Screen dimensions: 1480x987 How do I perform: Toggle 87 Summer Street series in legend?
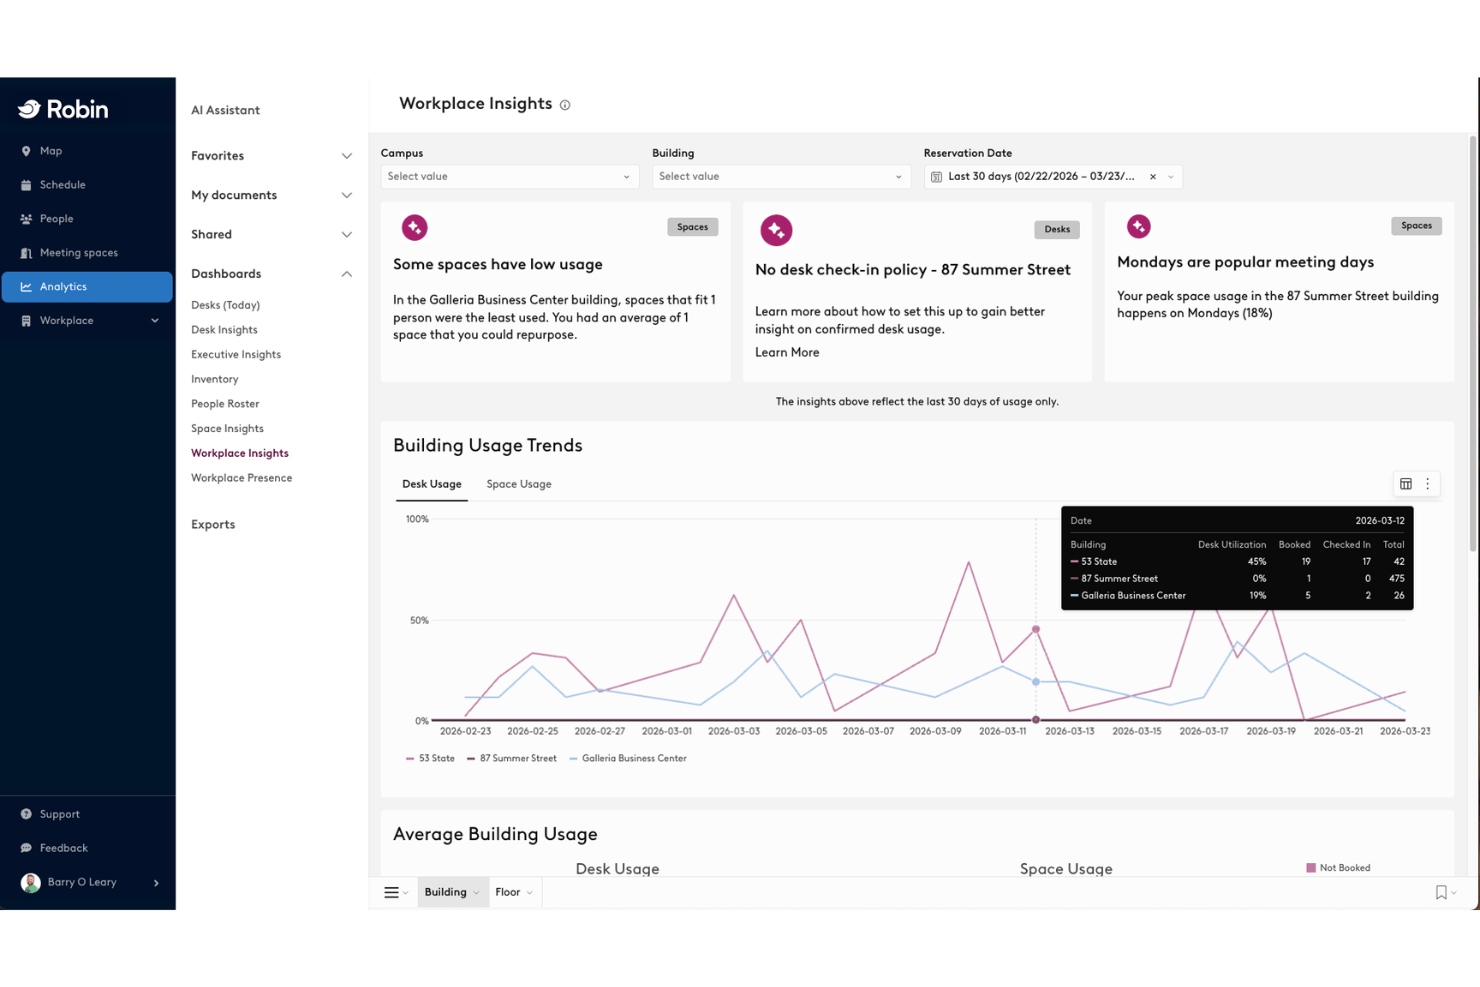tap(511, 758)
